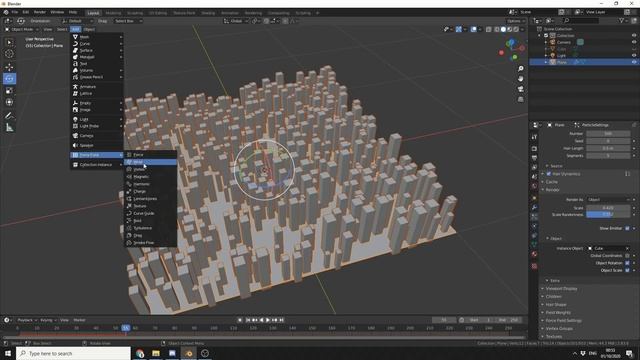The image size is (640, 360).
Task: Open the Texture properties tab icon
Action: pyautogui.click(x=534, y=266)
